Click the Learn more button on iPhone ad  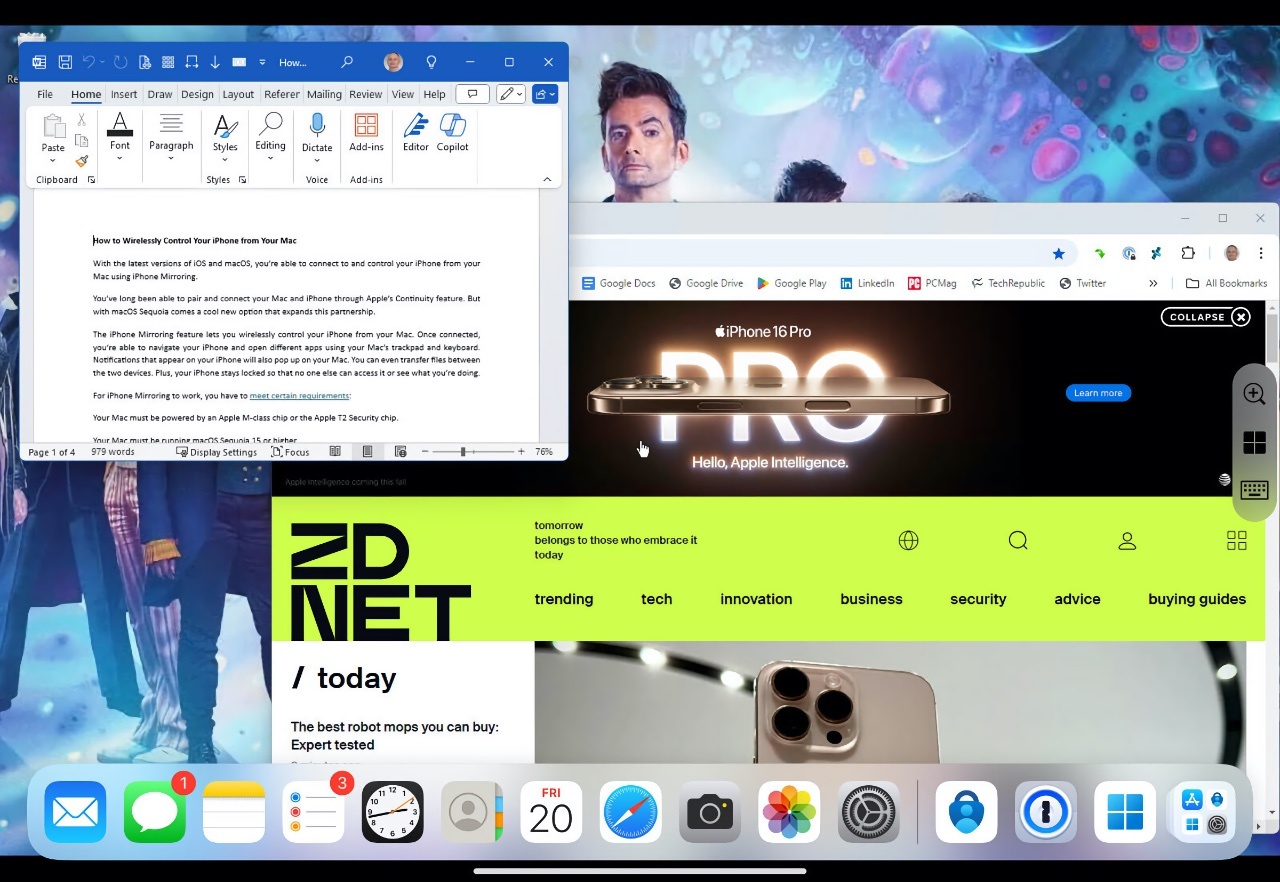pyautogui.click(x=1098, y=393)
